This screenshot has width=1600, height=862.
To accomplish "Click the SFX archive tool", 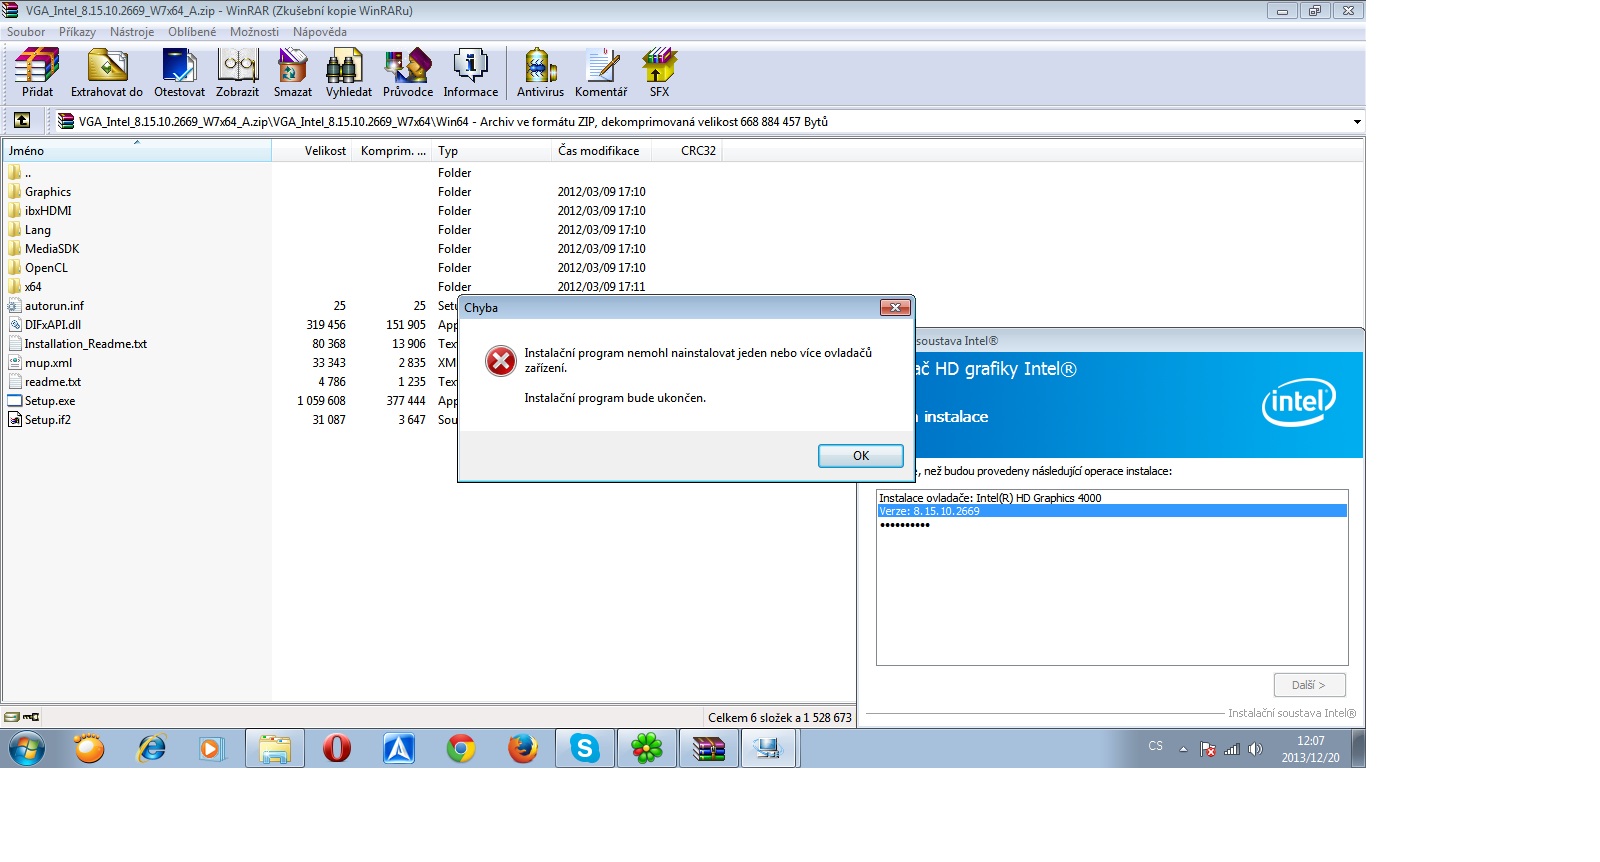I will point(659,73).
